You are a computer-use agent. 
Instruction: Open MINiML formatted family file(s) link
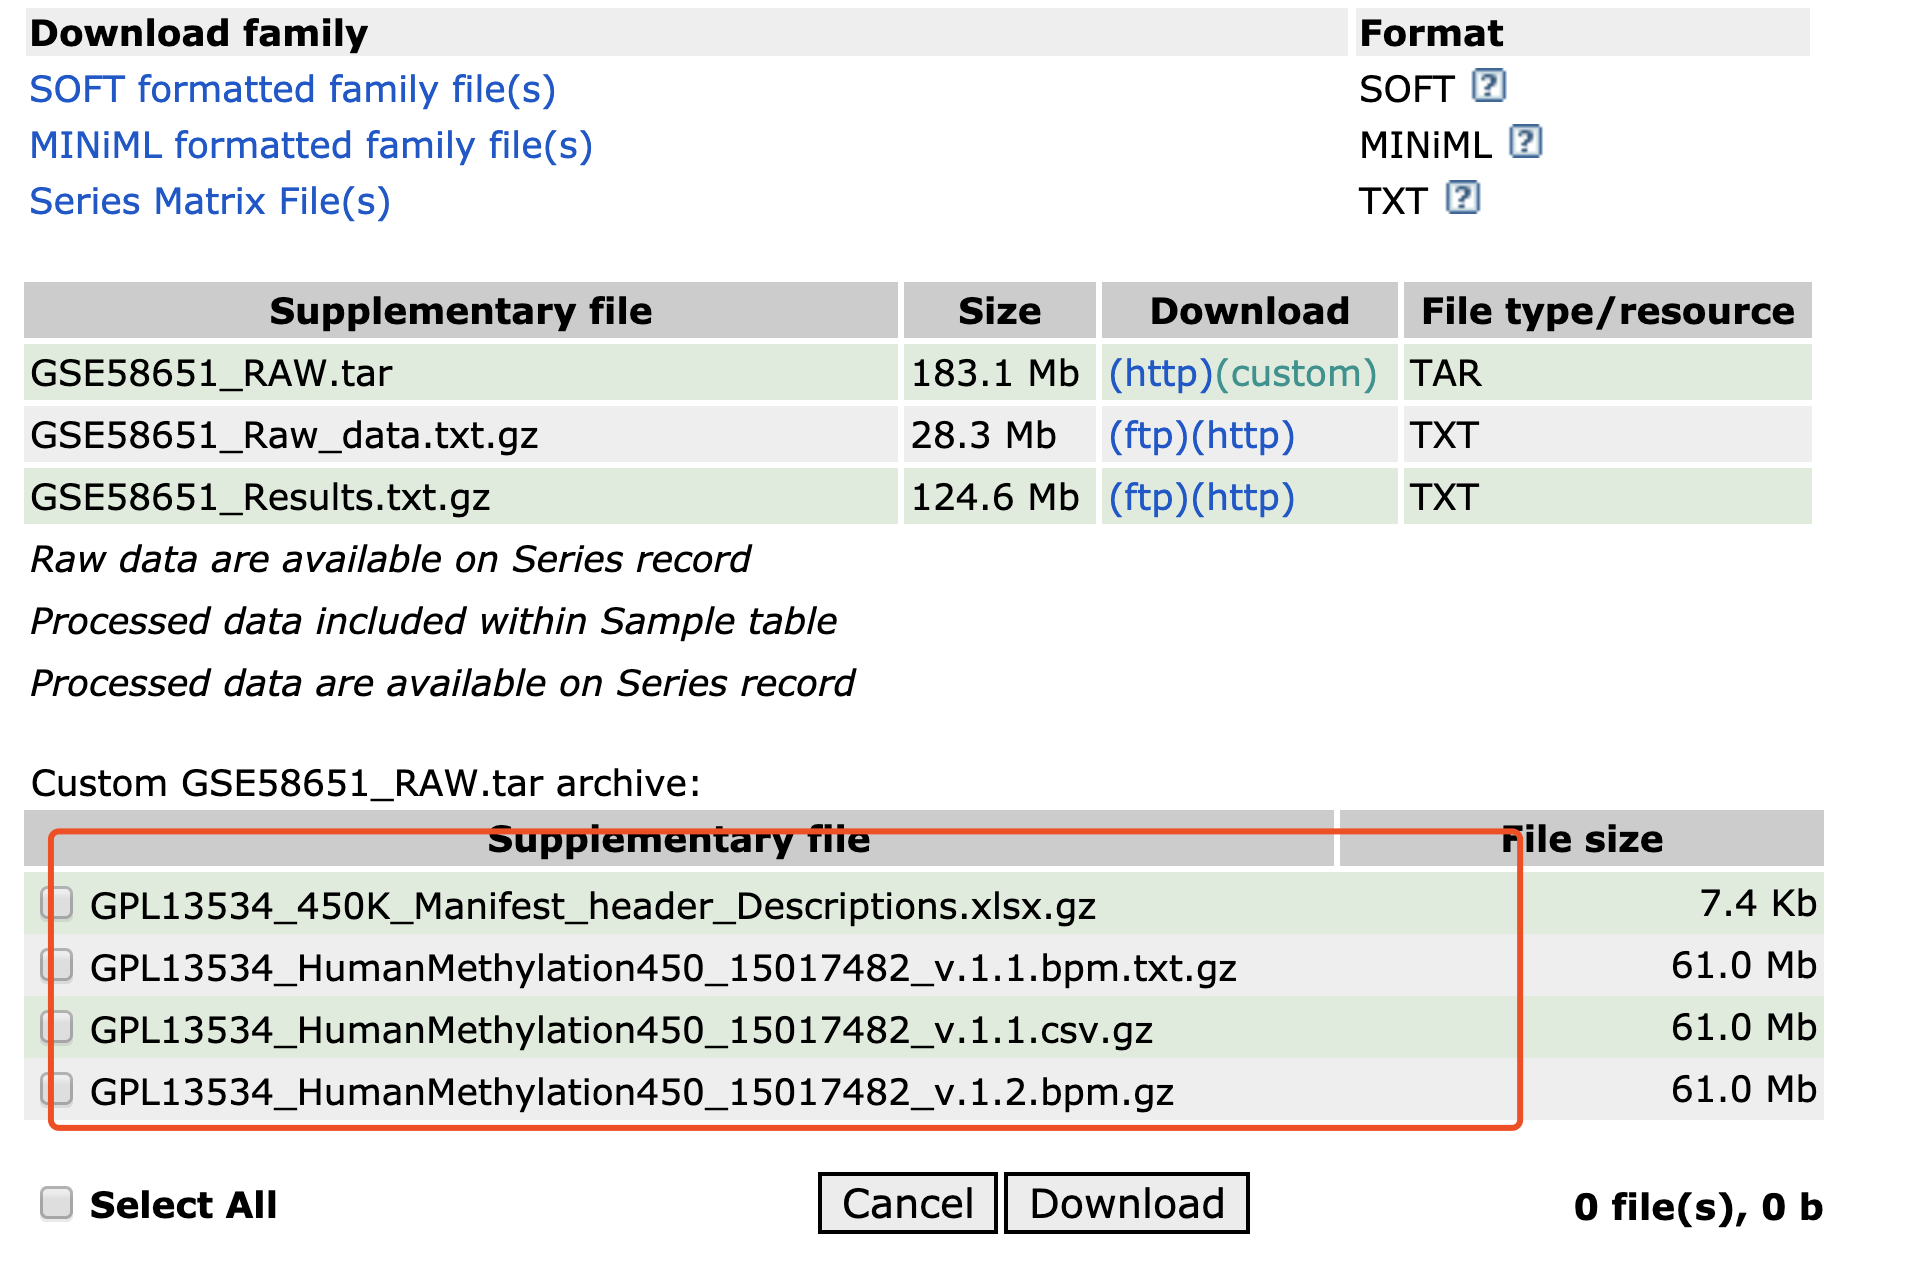(x=311, y=145)
